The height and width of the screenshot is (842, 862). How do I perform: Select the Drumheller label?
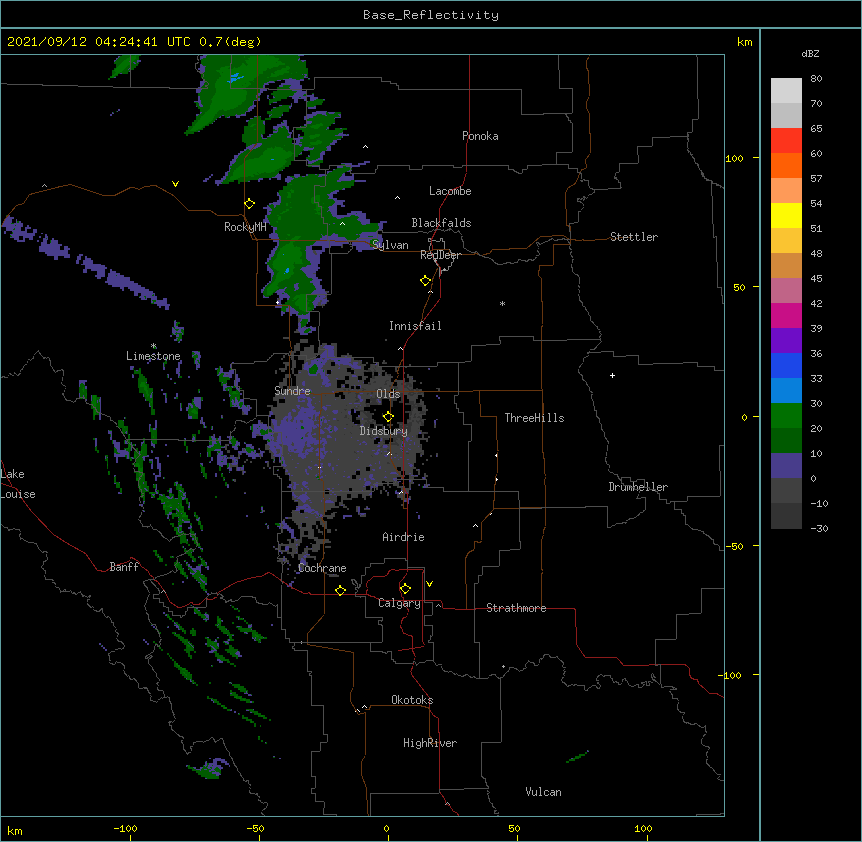pyautogui.click(x=638, y=487)
